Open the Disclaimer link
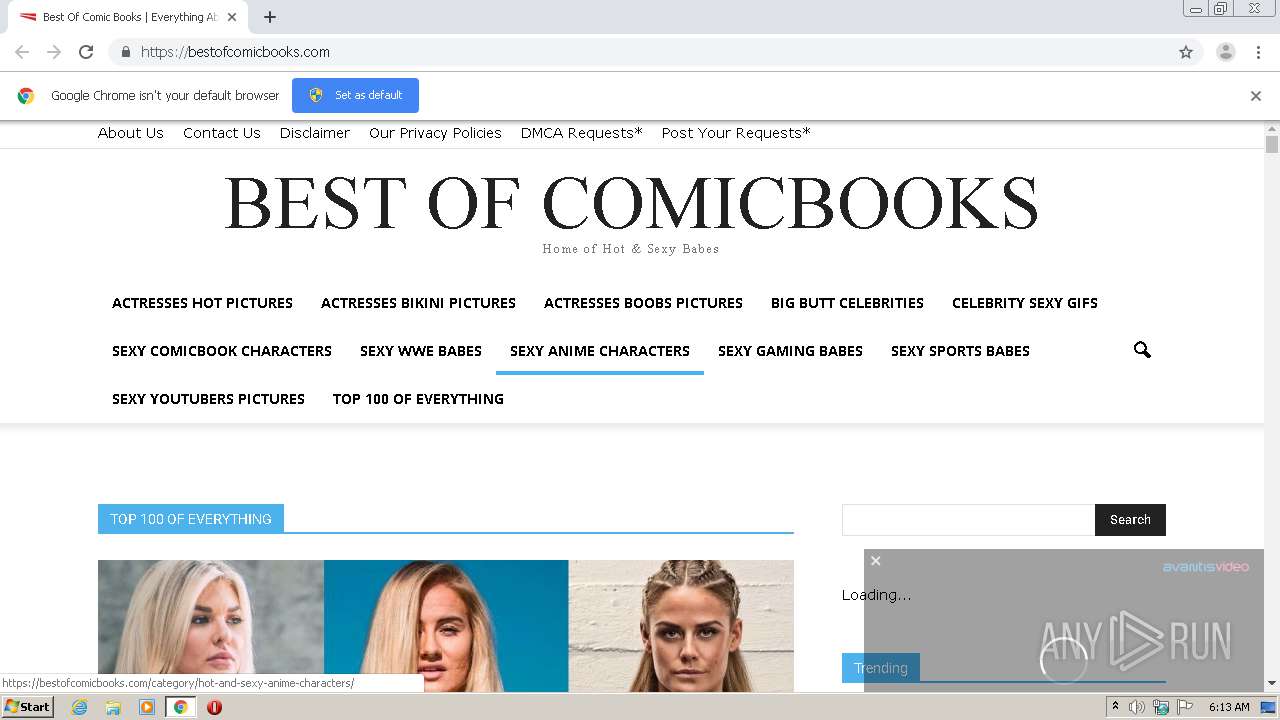 coord(315,133)
